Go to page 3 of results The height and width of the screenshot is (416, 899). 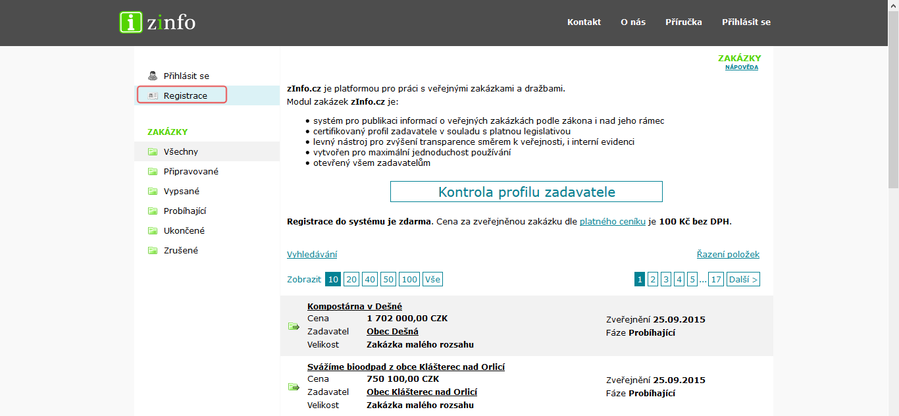tap(665, 280)
